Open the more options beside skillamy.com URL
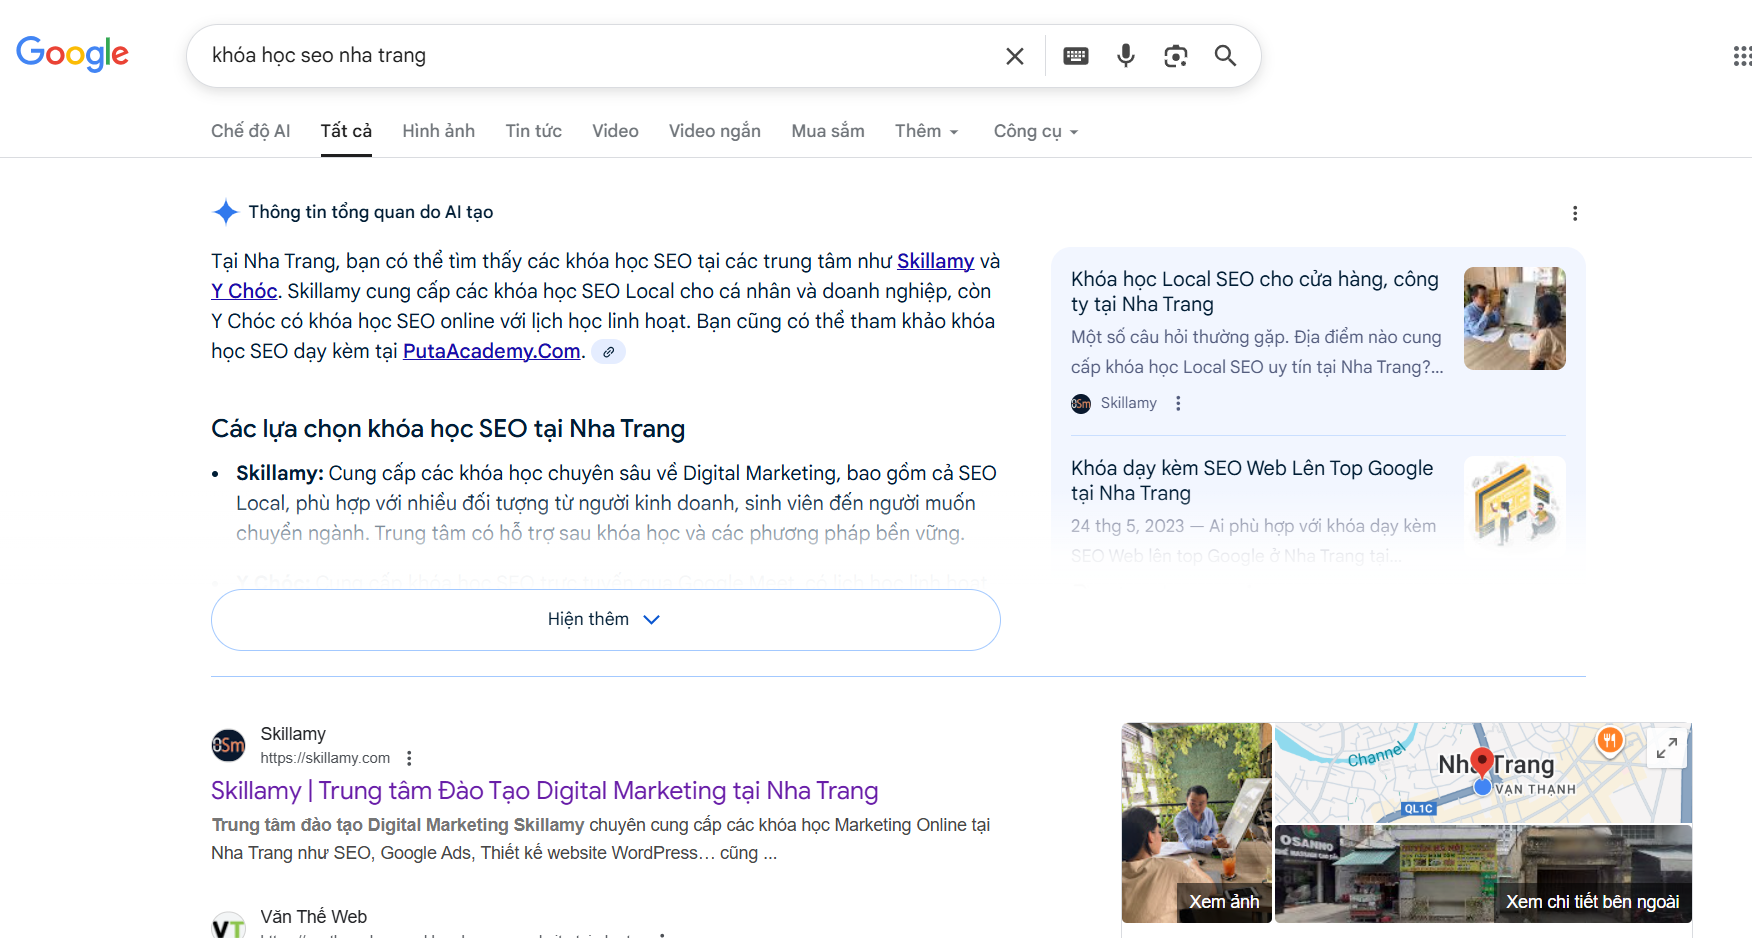The image size is (1752, 938). coord(409,758)
